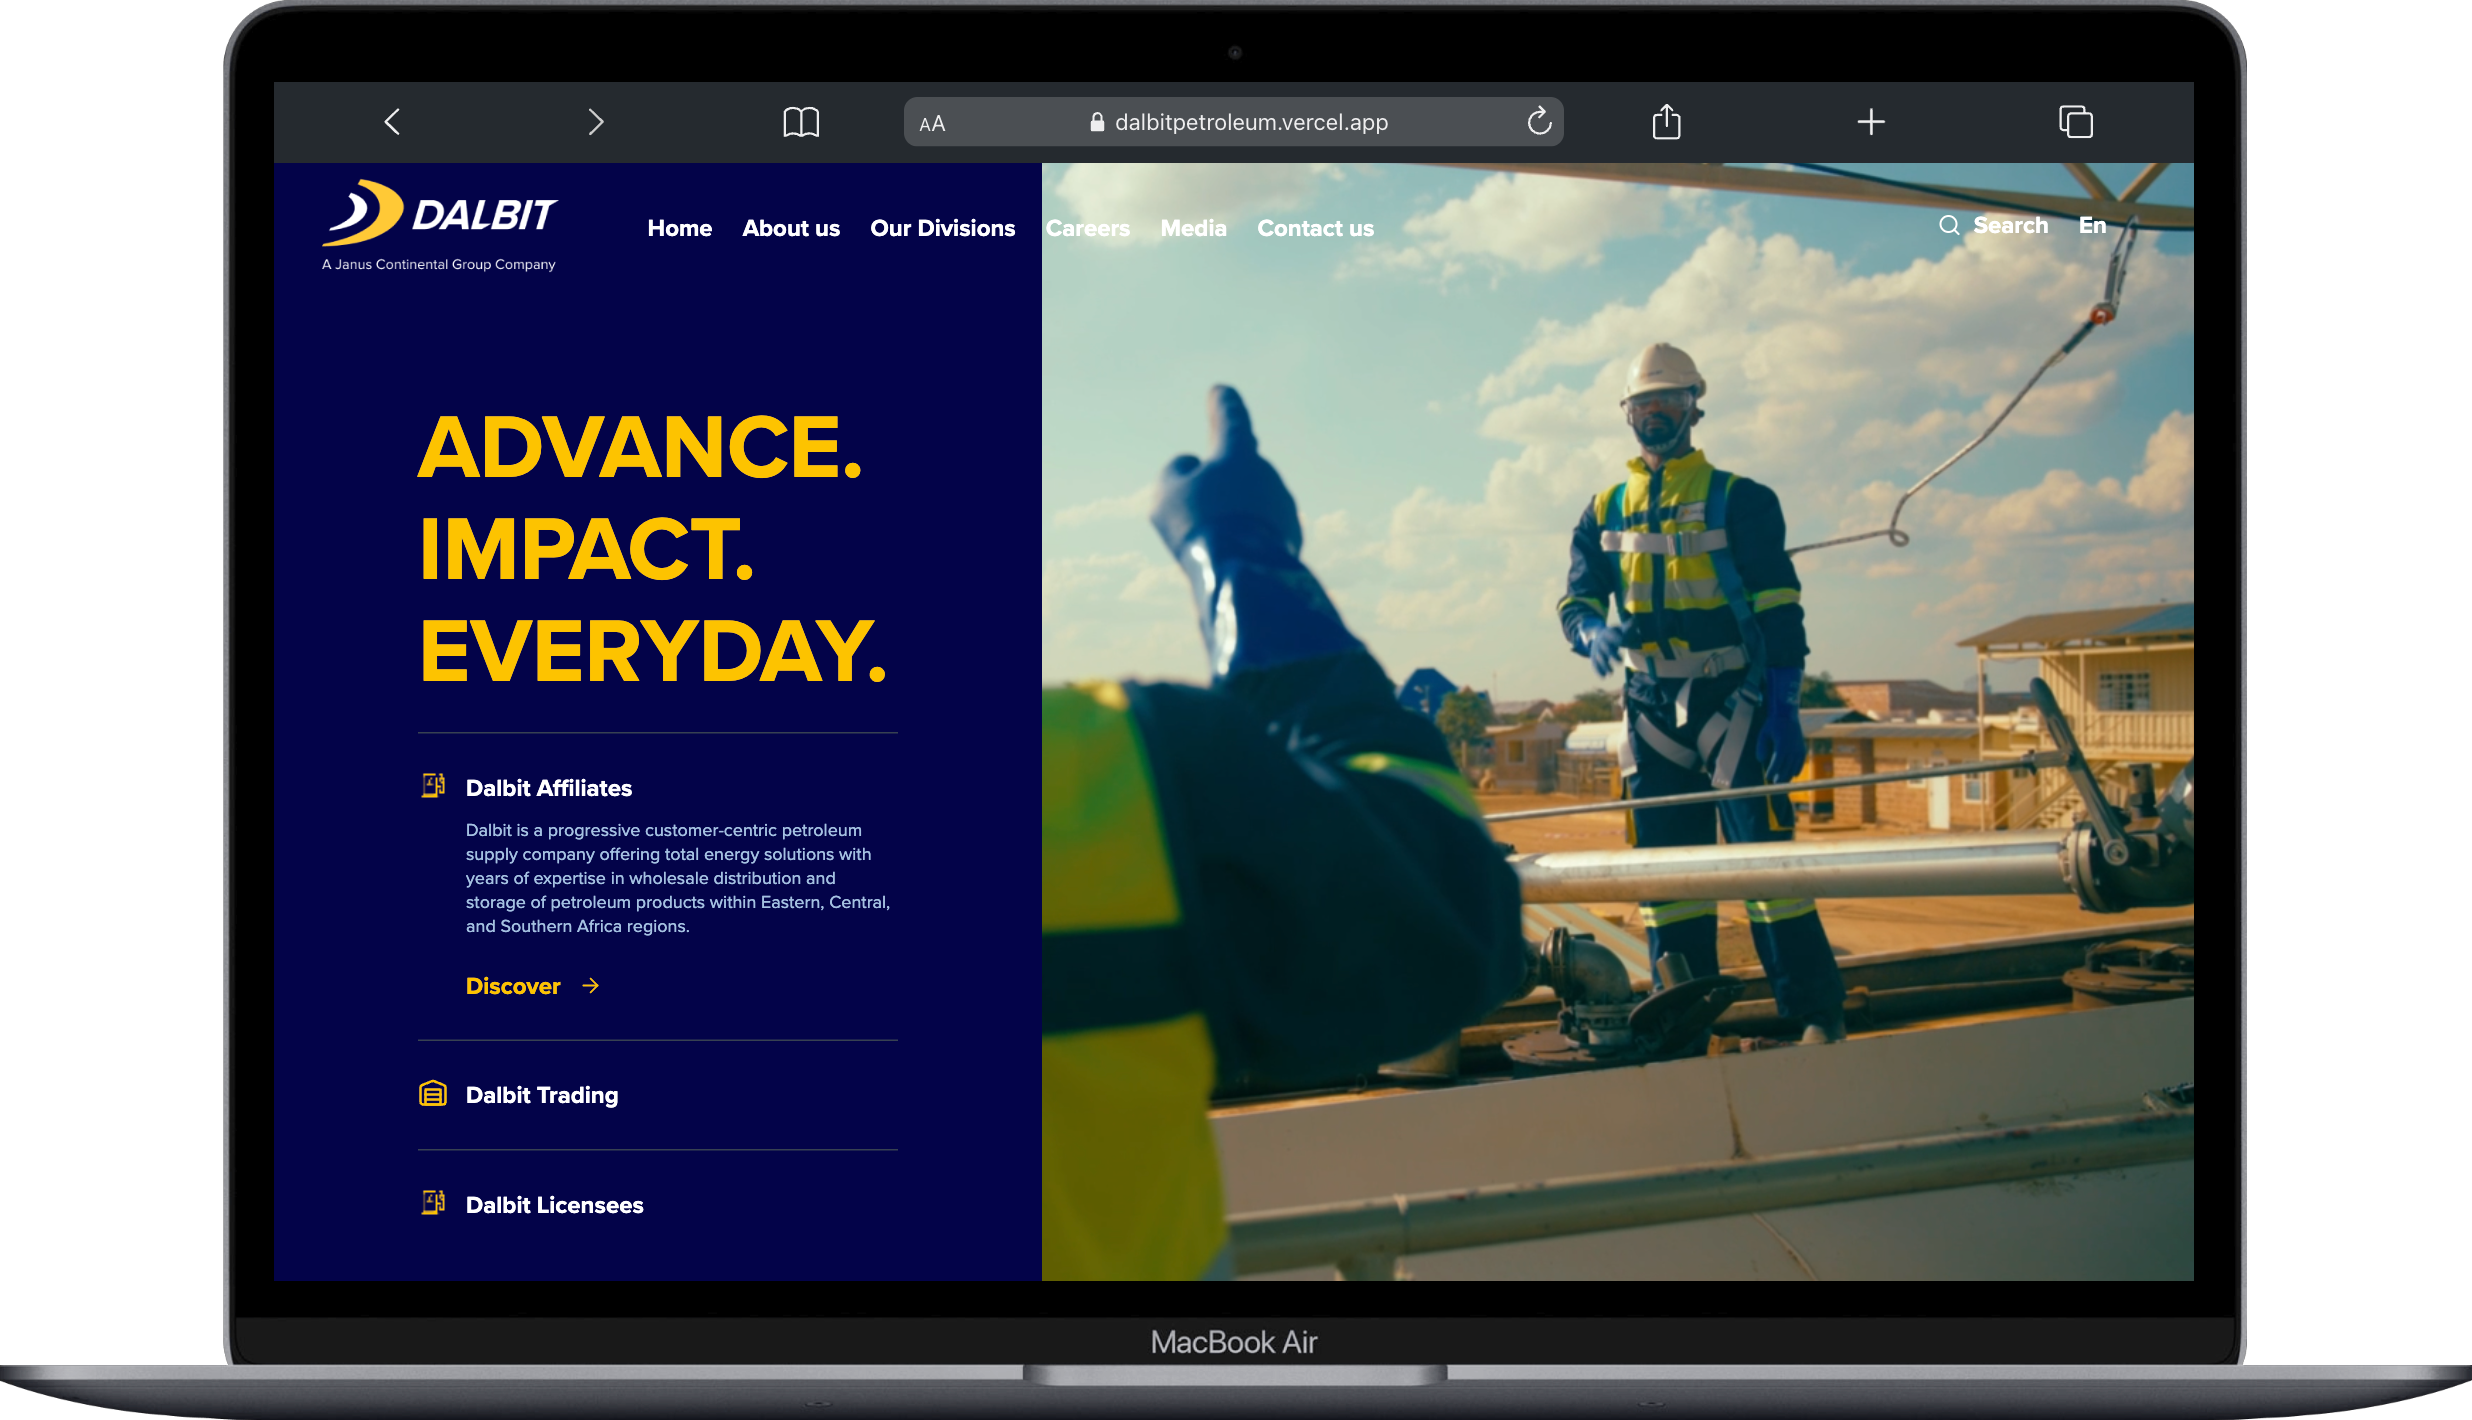Open the Contact us page

point(1315,228)
